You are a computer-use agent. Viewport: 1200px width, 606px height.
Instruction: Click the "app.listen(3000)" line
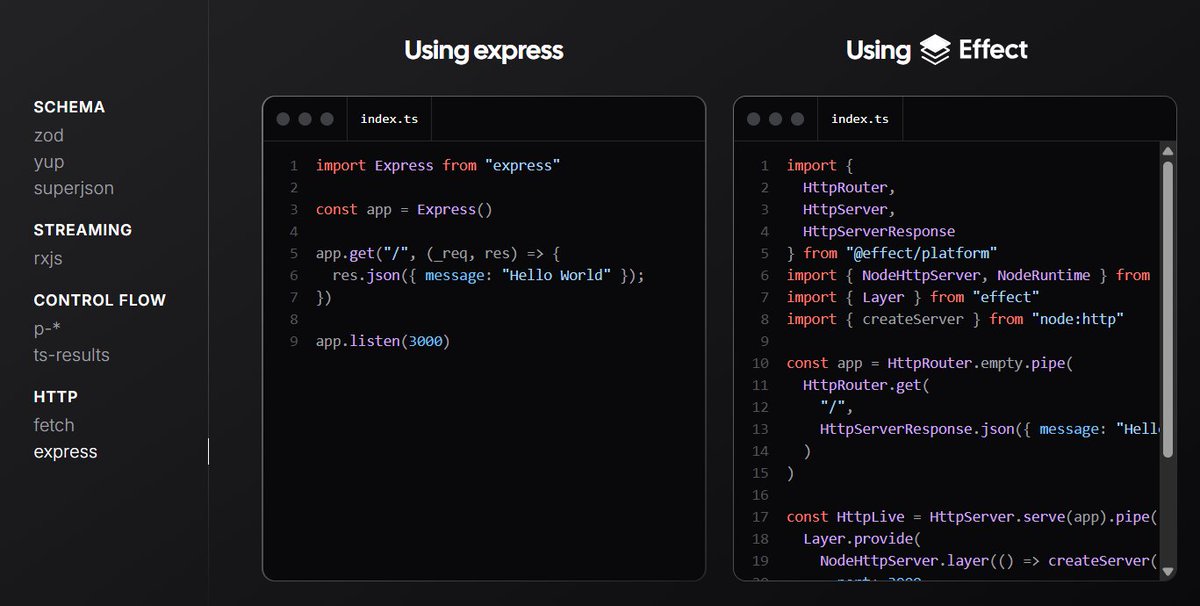(x=383, y=341)
